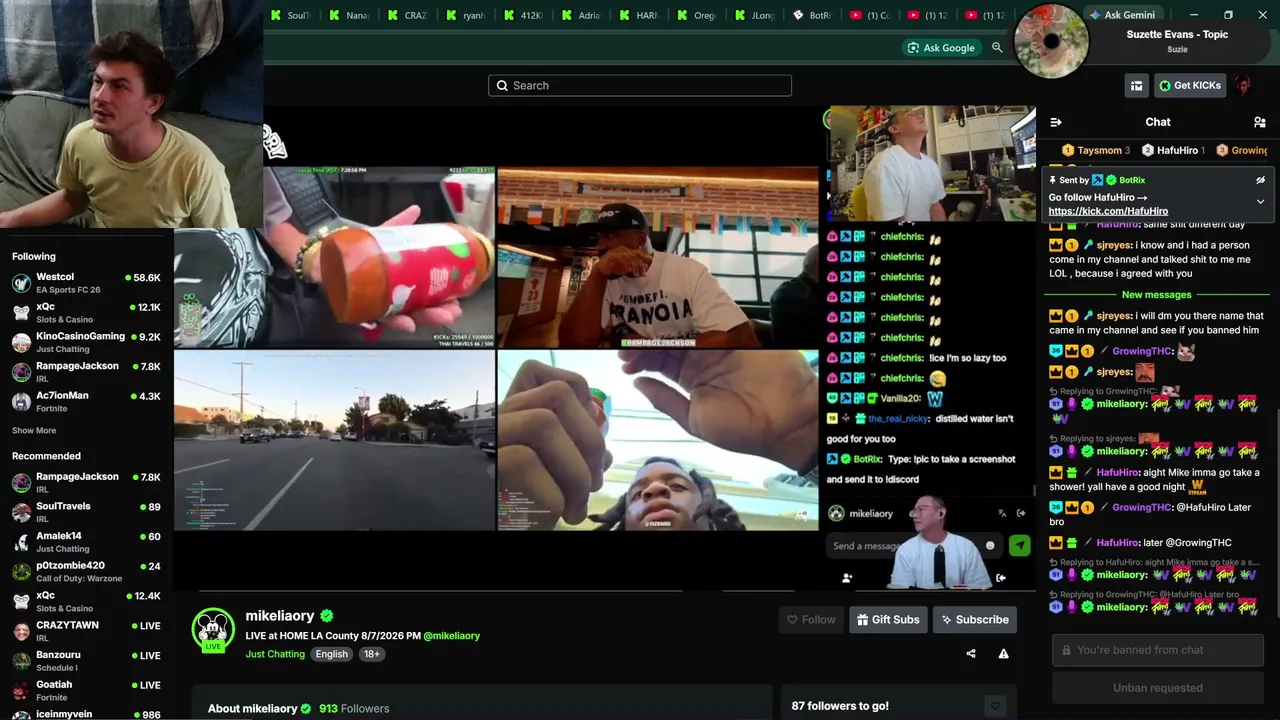
Task: Click the Ask Gemini button
Action: click(1122, 15)
